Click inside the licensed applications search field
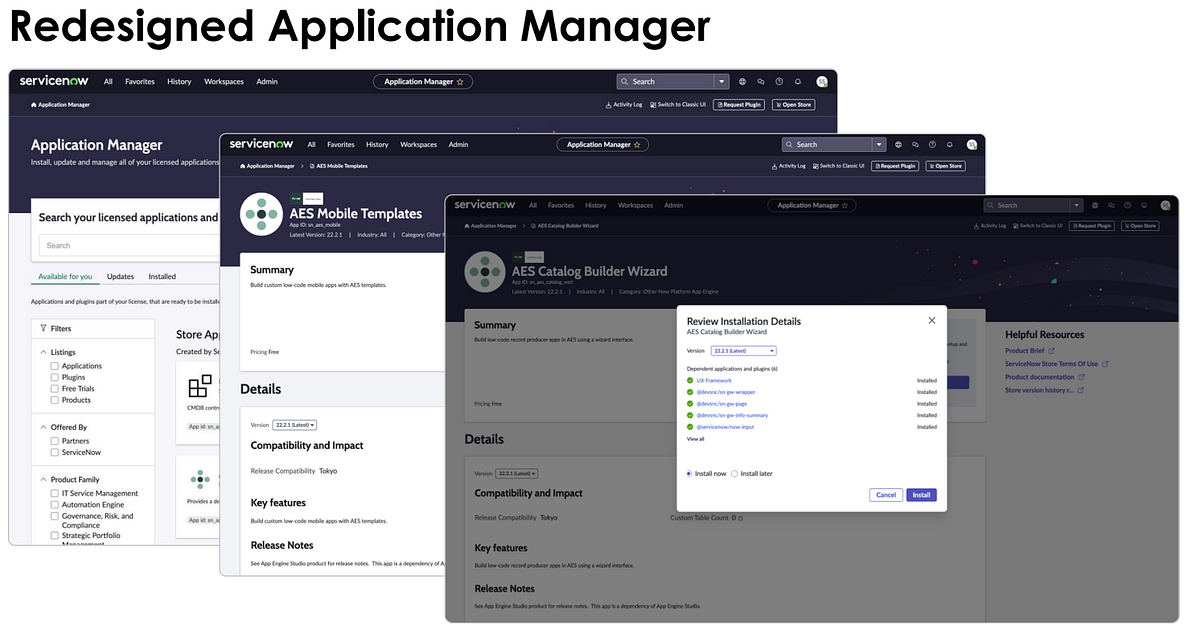The width and height of the screenshot is (1200, 632). coord(130,245)
